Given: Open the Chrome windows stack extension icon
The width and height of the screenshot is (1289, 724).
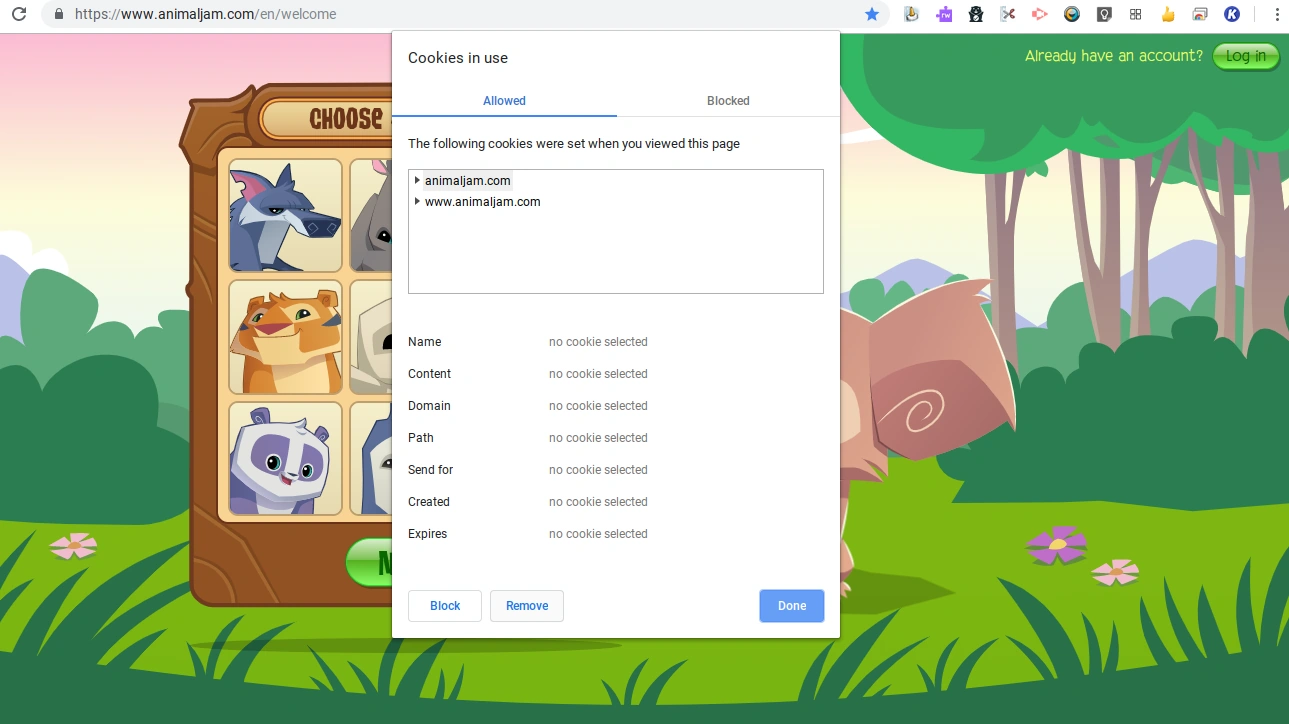Looking at the screenshot, I should [x=1200, y=15].
